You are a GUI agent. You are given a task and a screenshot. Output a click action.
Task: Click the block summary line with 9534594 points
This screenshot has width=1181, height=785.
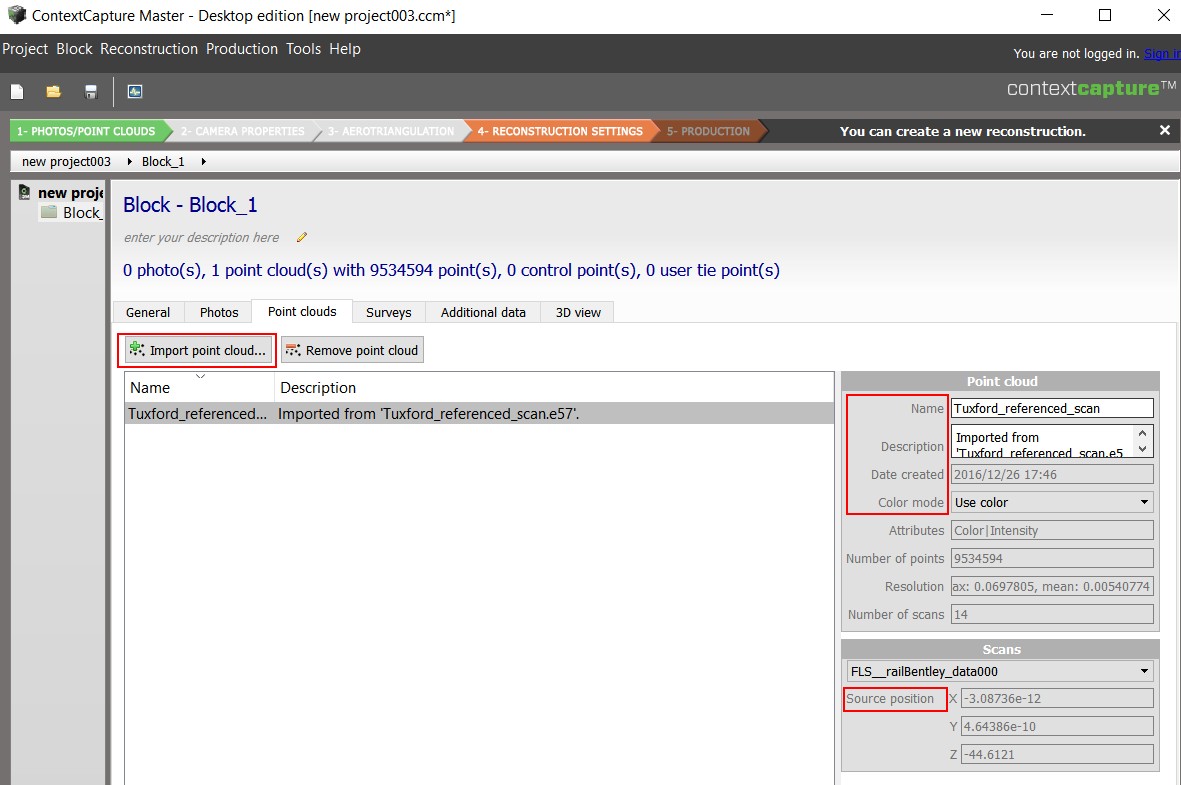pyautogui.click(x=451, y=270)
